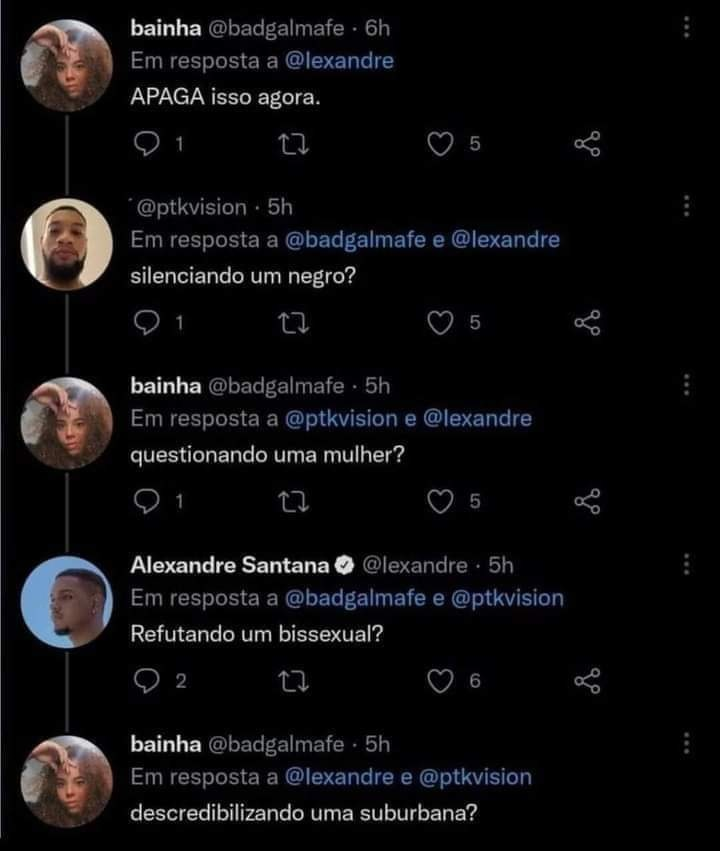Open more options on the "APAGA isso agora." tweet
This screenshot has height=851, width=720.
pyautogui.click(x=686, y=28)
